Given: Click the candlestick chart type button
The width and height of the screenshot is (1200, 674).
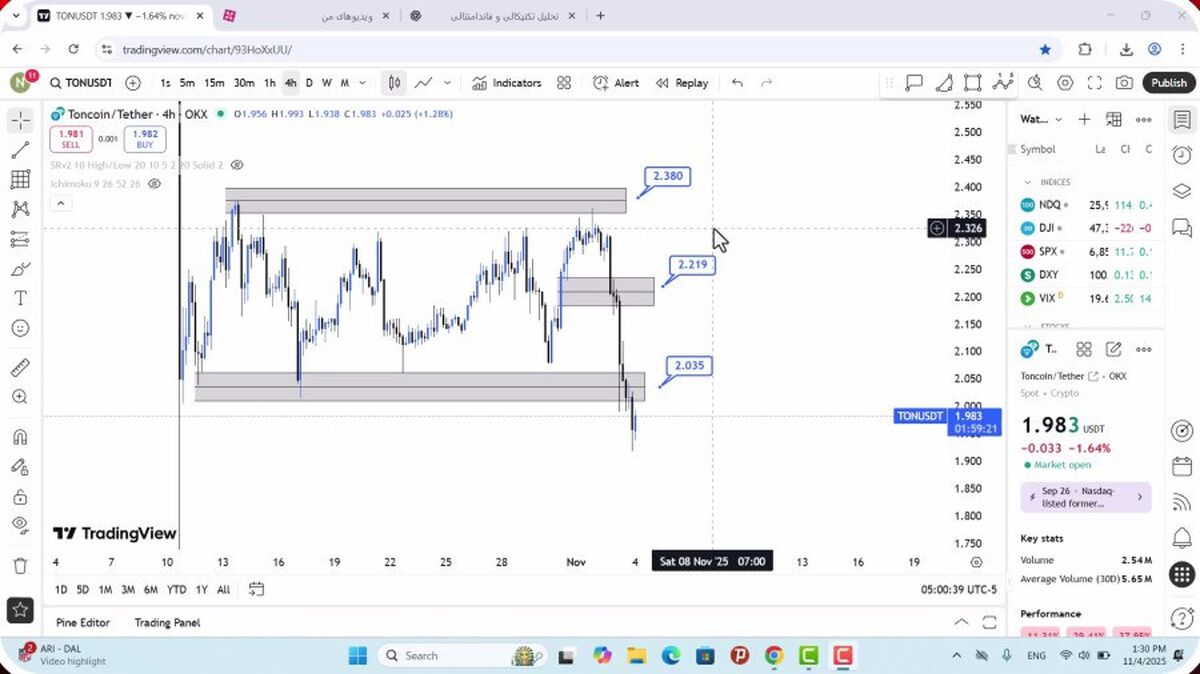Looking at the screenshot, I should click(x=395, y=83).
